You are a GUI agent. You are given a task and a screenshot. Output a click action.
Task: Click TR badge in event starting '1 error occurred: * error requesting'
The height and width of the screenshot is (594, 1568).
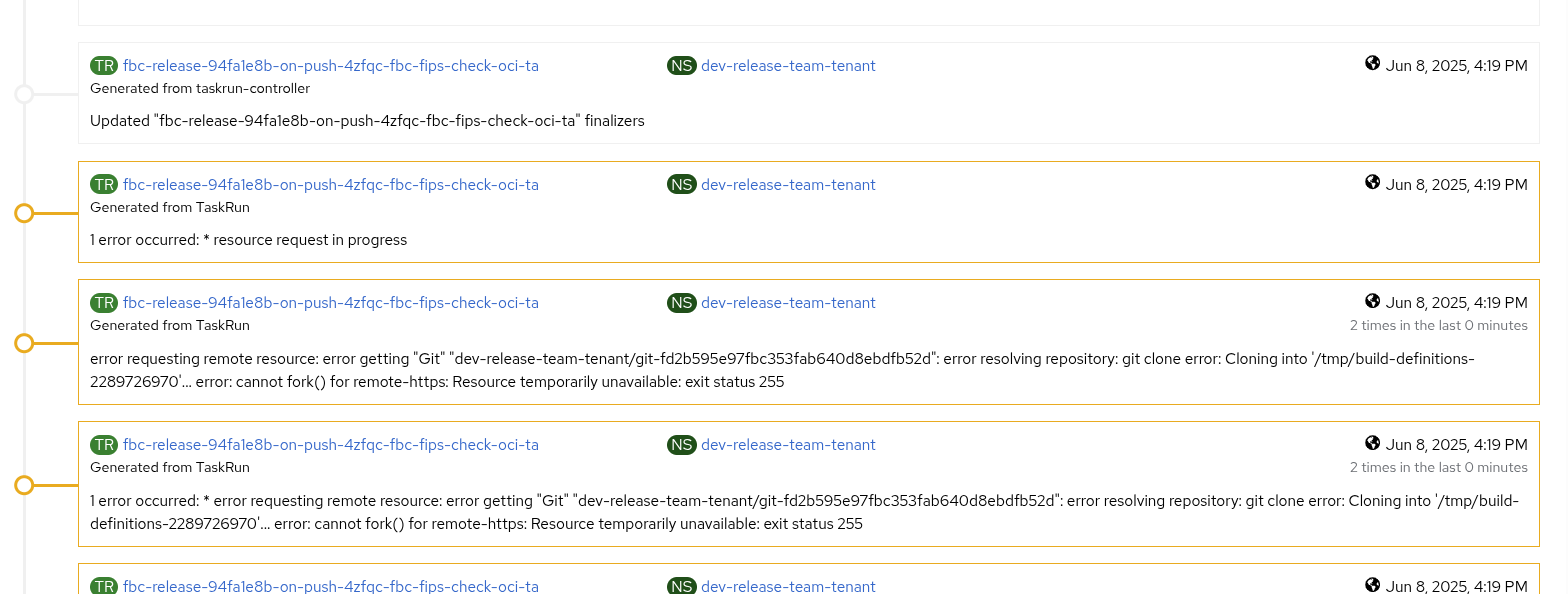point(104,445)
